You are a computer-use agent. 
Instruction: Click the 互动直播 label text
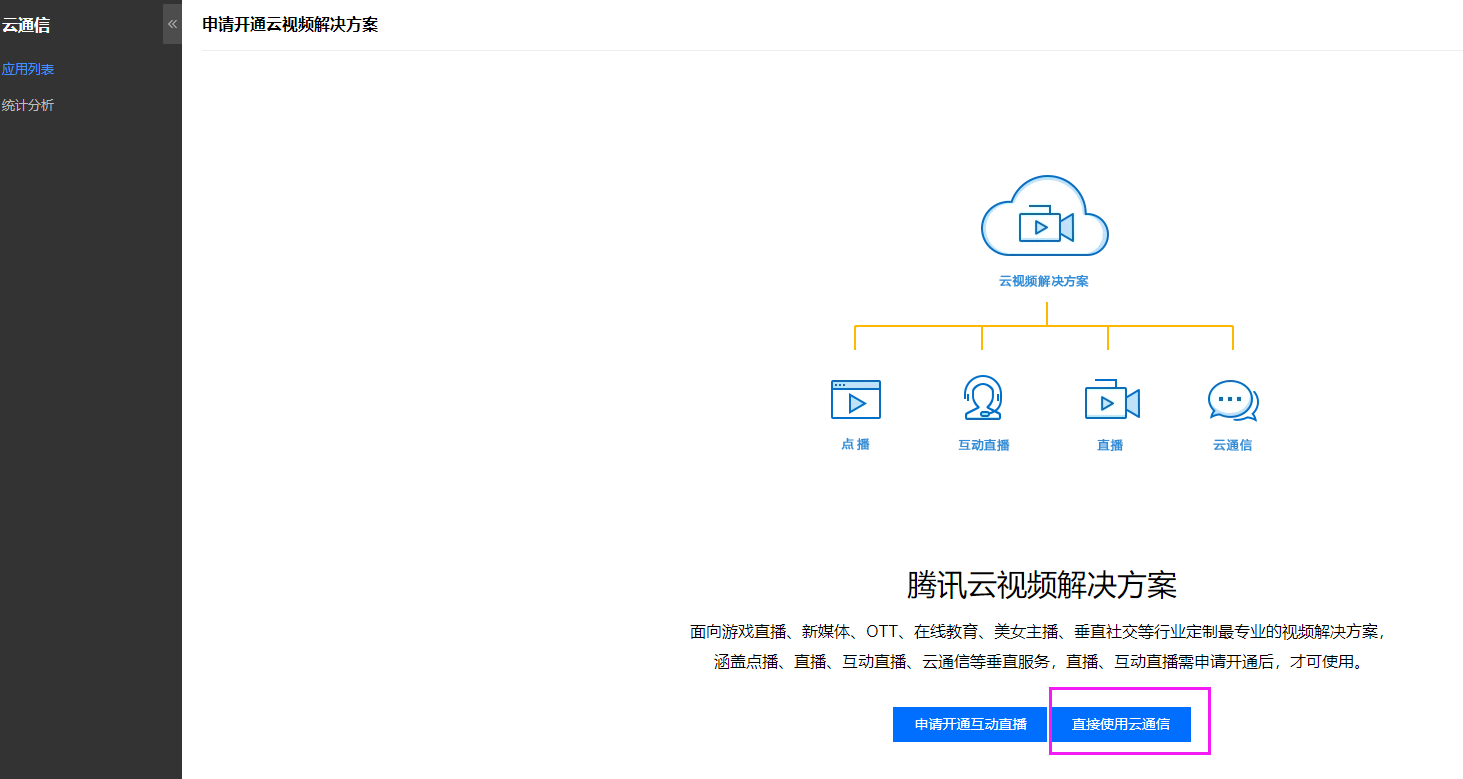coord(984,445)
